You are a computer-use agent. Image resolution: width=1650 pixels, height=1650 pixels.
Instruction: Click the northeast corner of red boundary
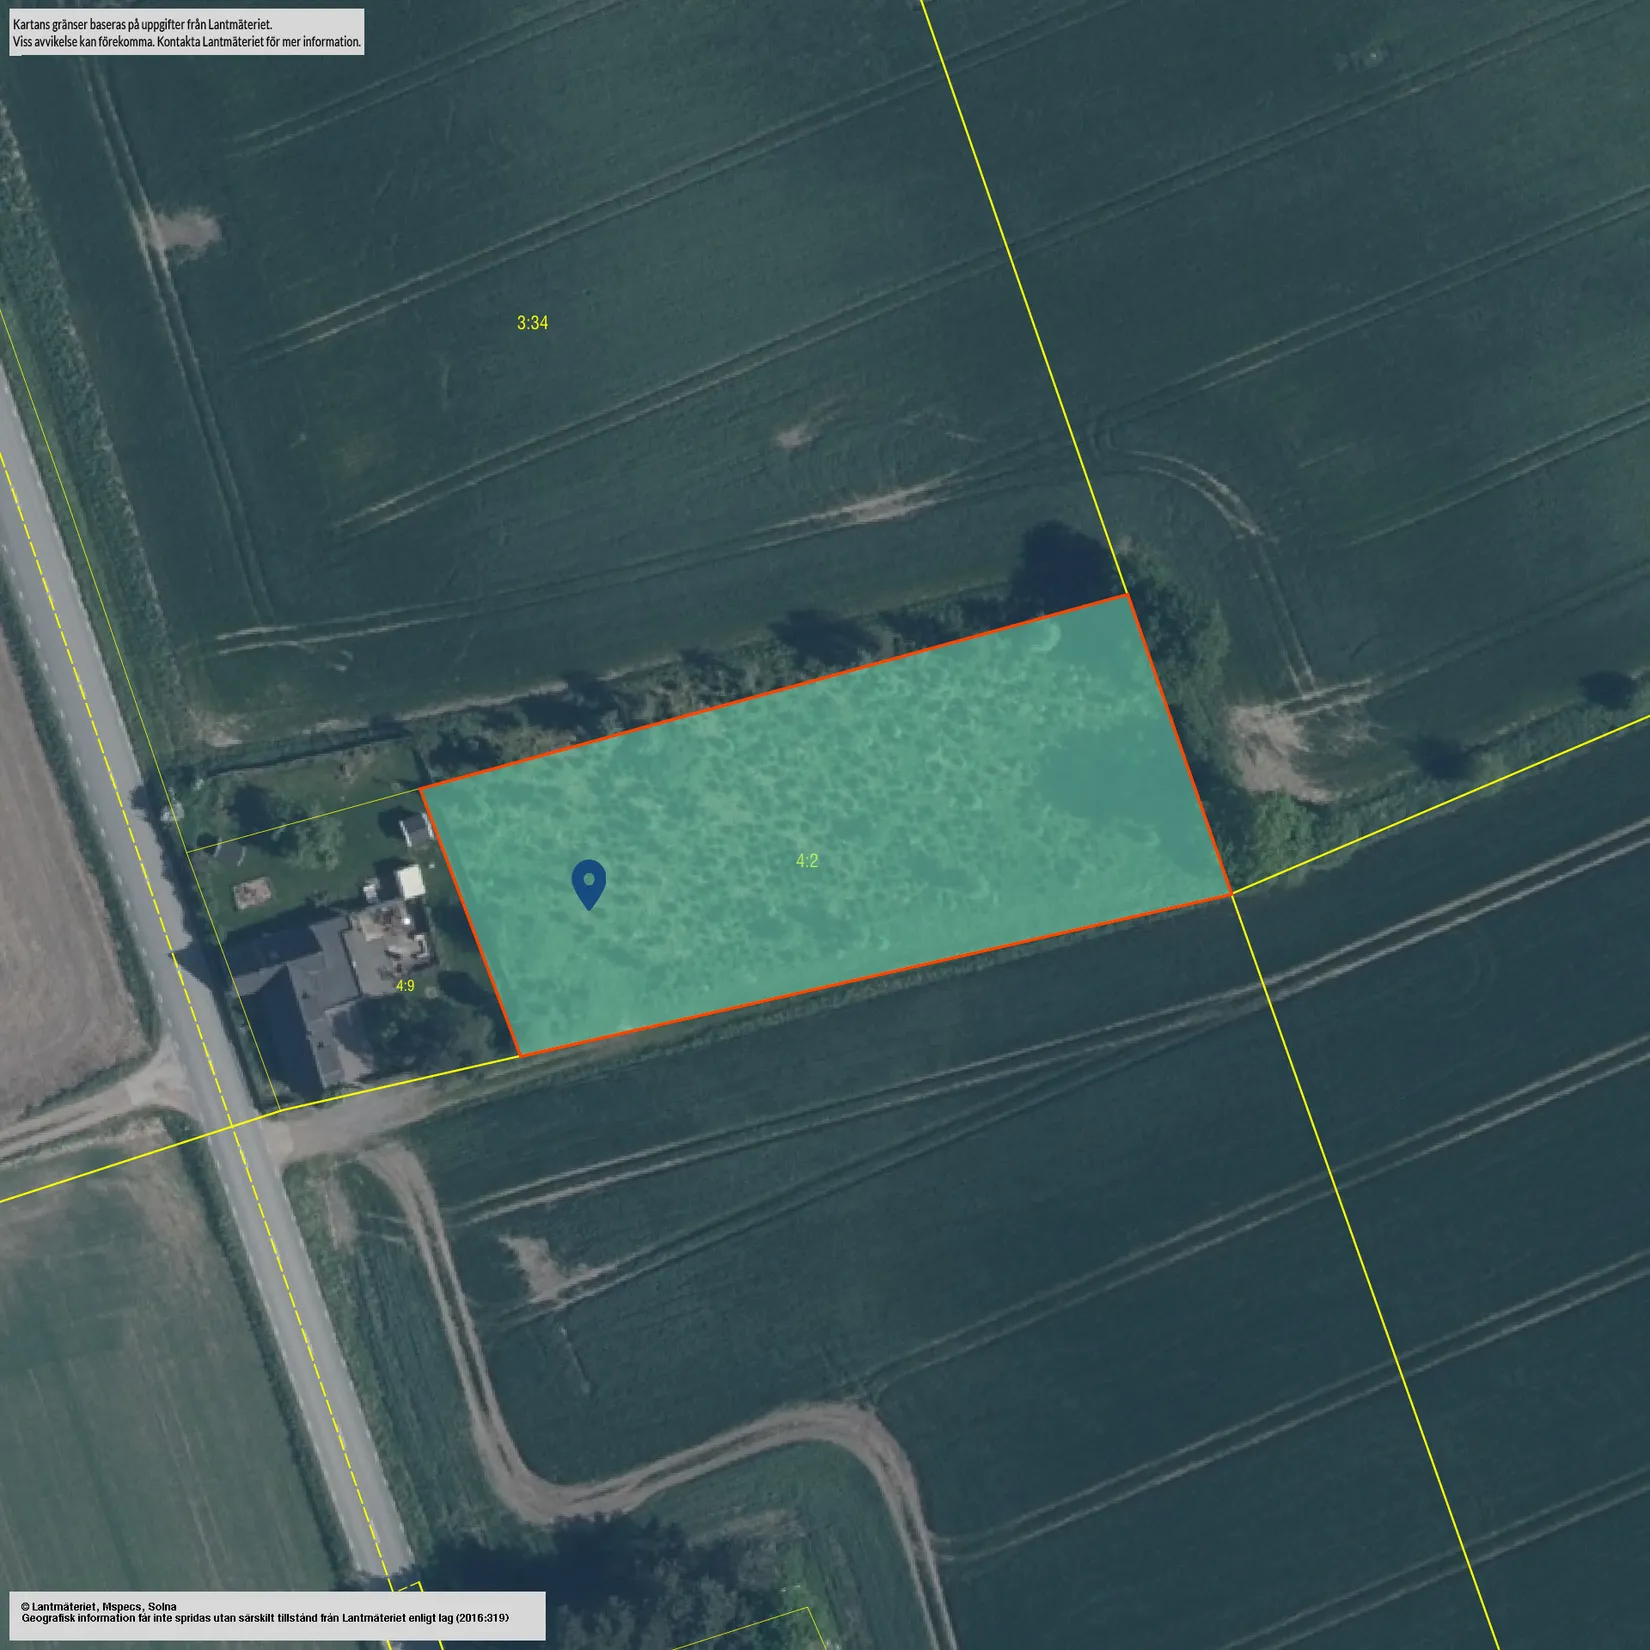pyautogui.click(x=1127, y=596)
